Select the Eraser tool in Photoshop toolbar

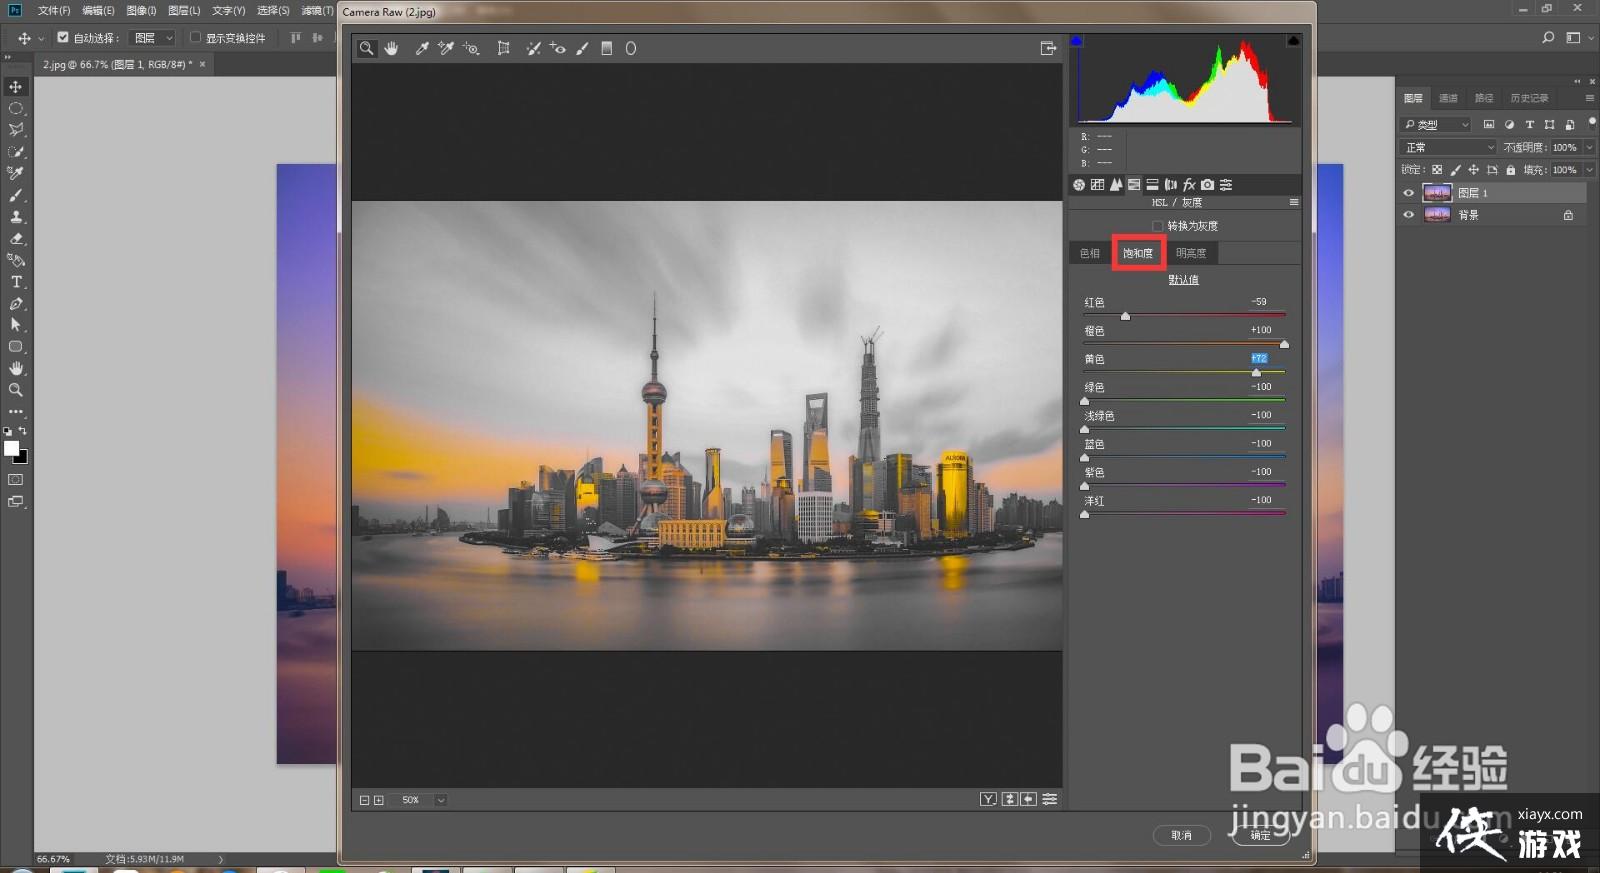[x=16, y=239]
